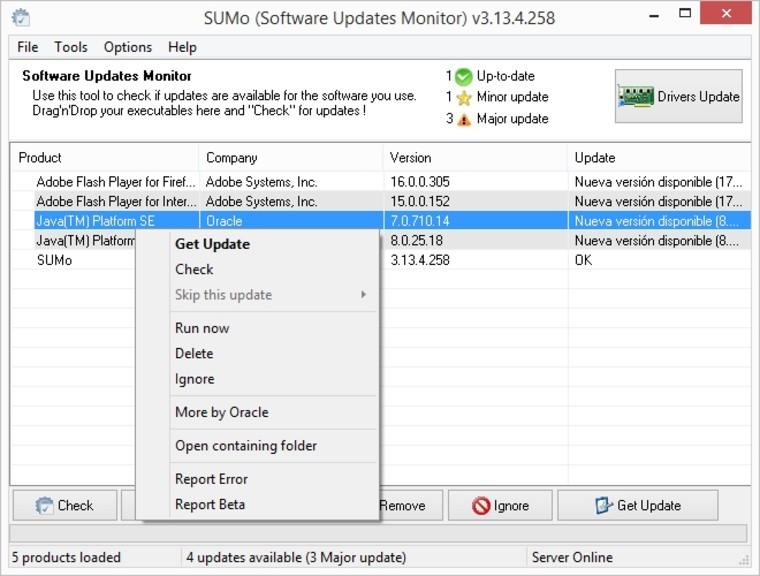Click '5 products loaded' status text
Screen dimensions: 760x576
pos(66,558)
